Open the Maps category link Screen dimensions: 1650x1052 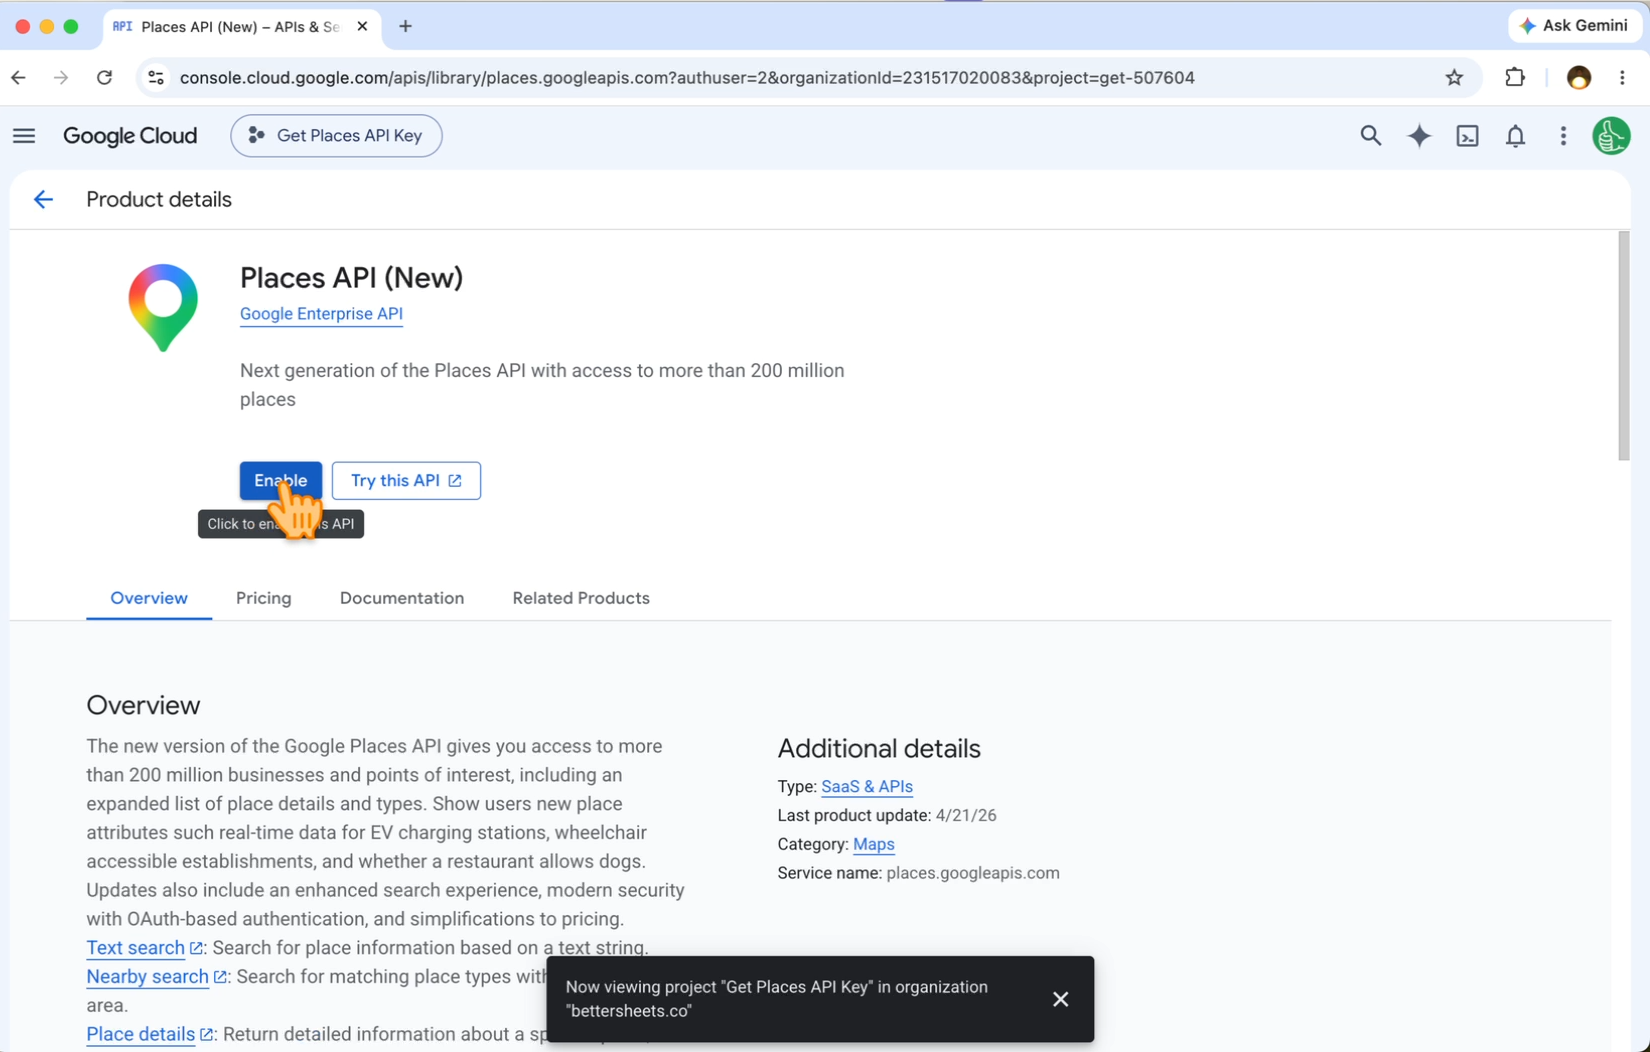[874, 845]
